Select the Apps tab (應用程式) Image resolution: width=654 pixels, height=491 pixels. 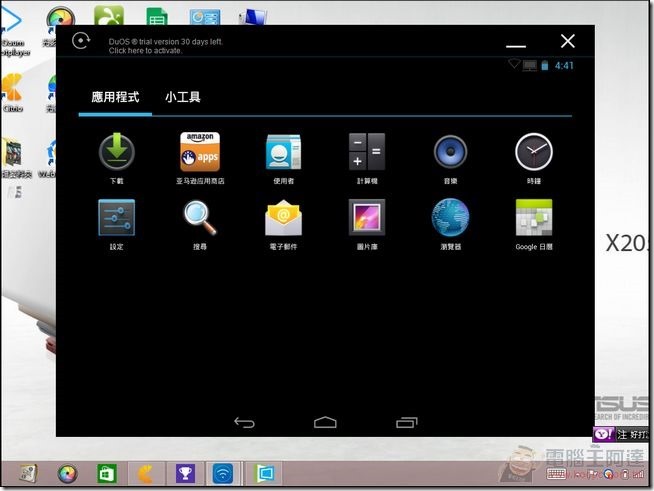coord(115,97)
